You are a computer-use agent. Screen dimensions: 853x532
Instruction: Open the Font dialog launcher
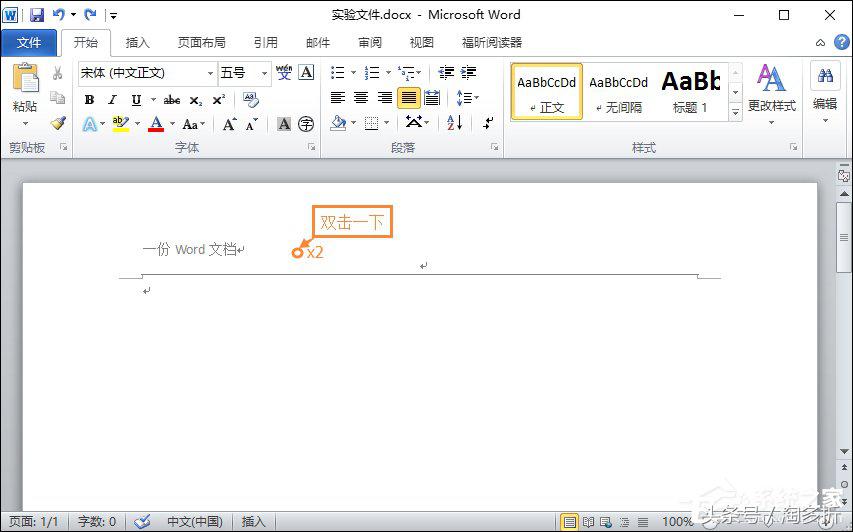pos(312,147)
